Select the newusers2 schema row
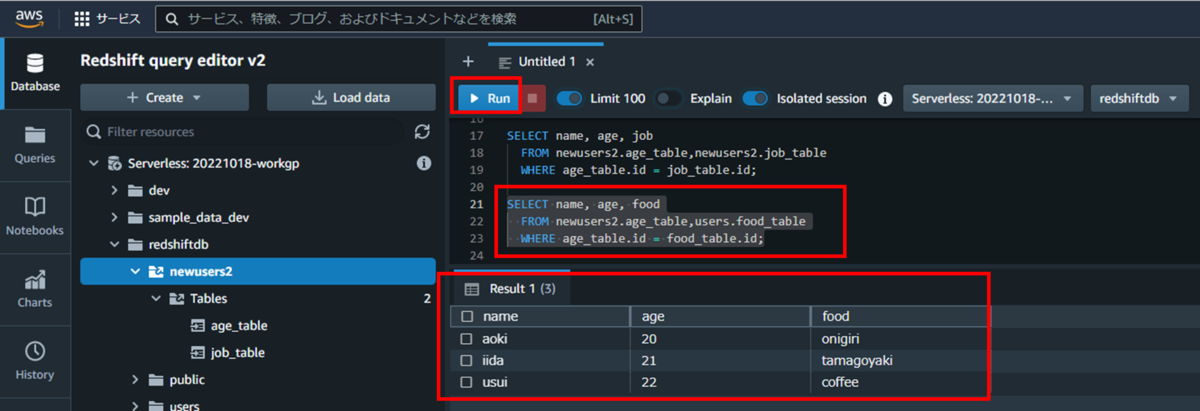This screenshot has height=411, width=1200. click(x=258, y=271)
